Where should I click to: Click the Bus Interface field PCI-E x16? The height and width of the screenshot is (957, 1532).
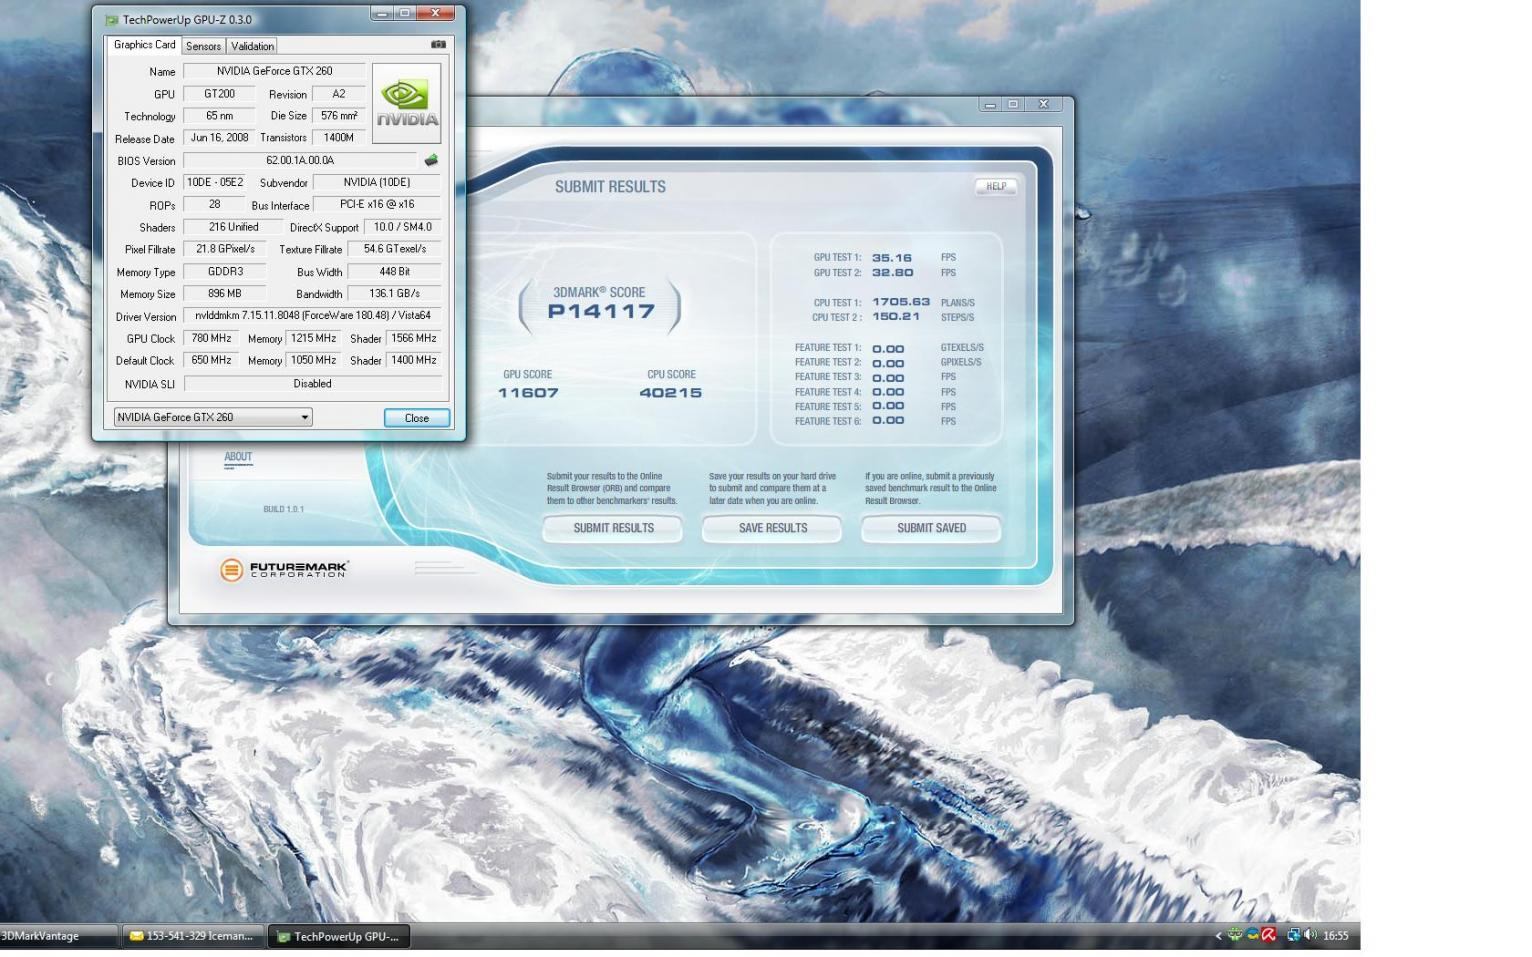click(377, 204)
